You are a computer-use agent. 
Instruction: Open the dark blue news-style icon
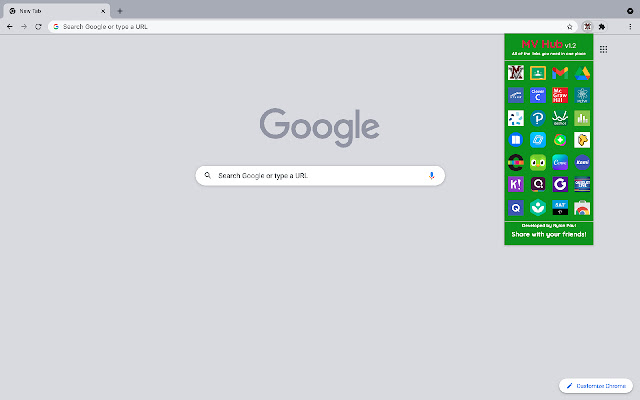coord(582,184)
